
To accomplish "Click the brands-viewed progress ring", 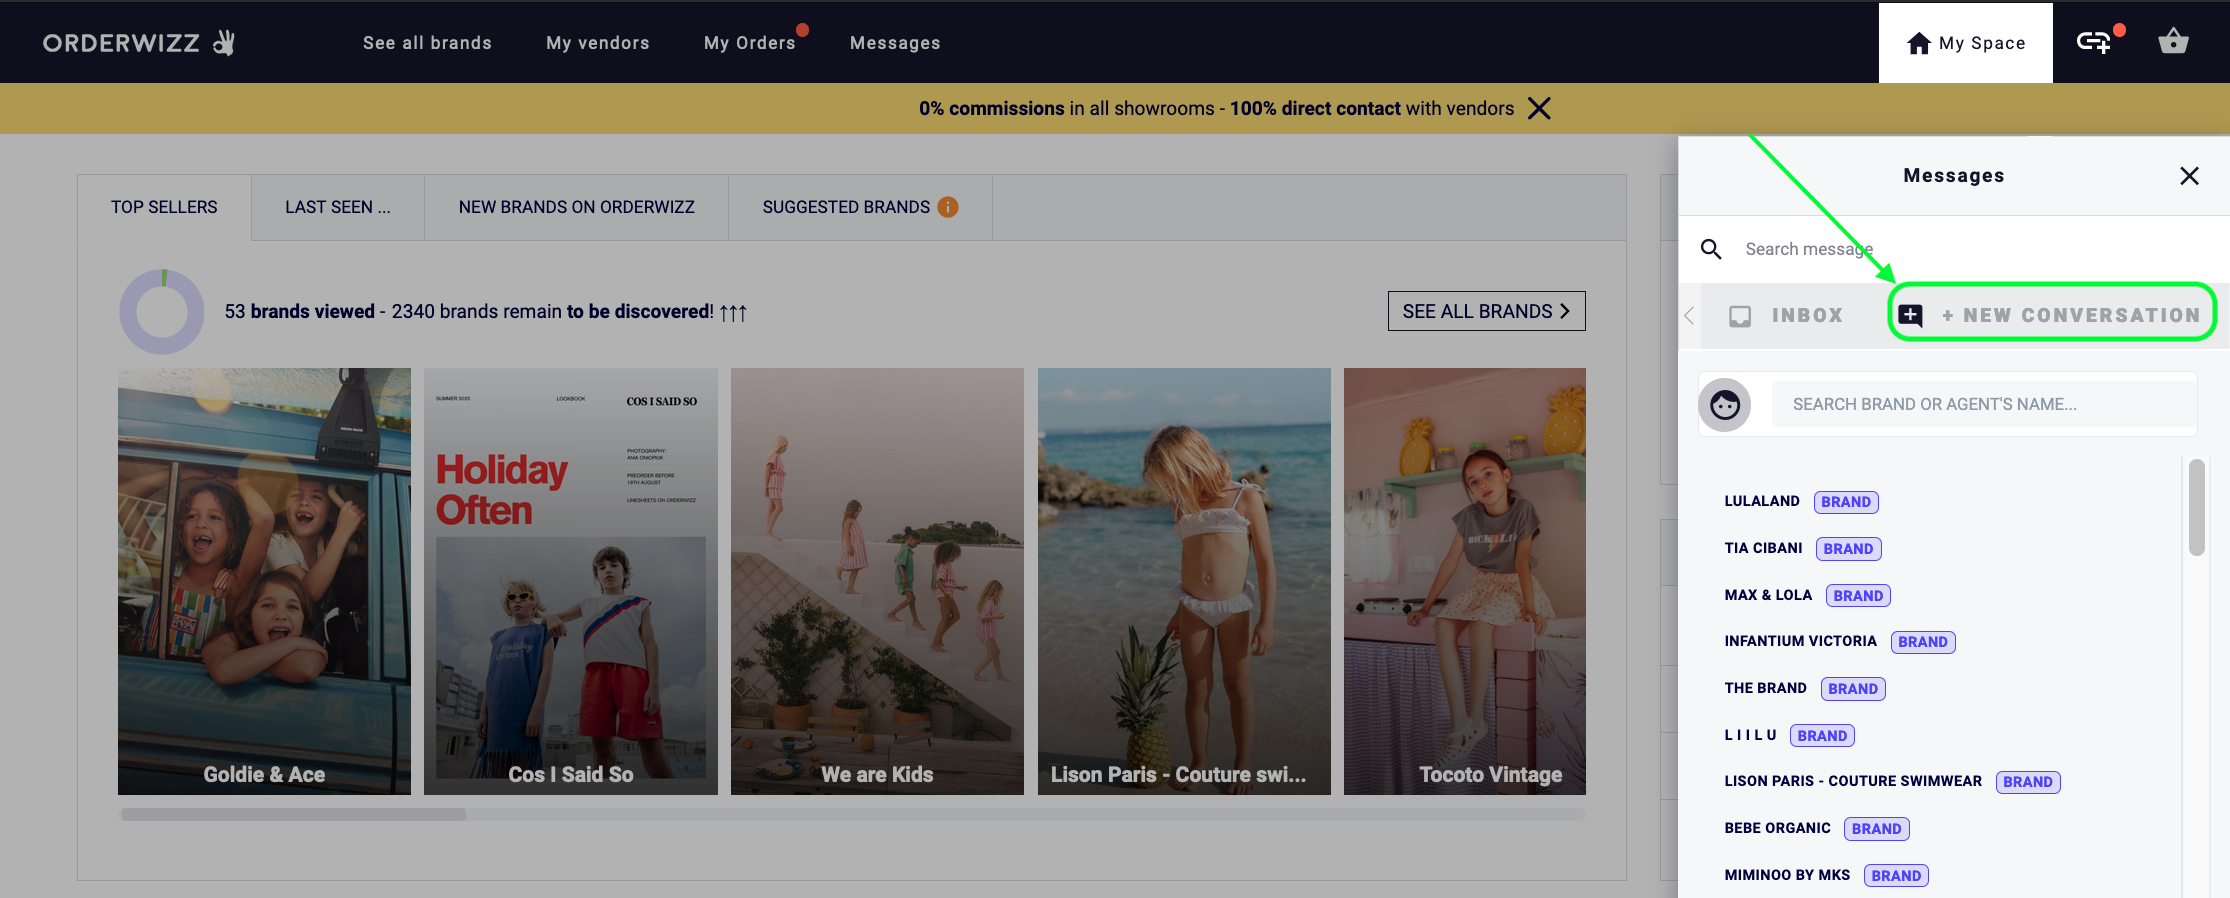I will click(x=162, y=312).
